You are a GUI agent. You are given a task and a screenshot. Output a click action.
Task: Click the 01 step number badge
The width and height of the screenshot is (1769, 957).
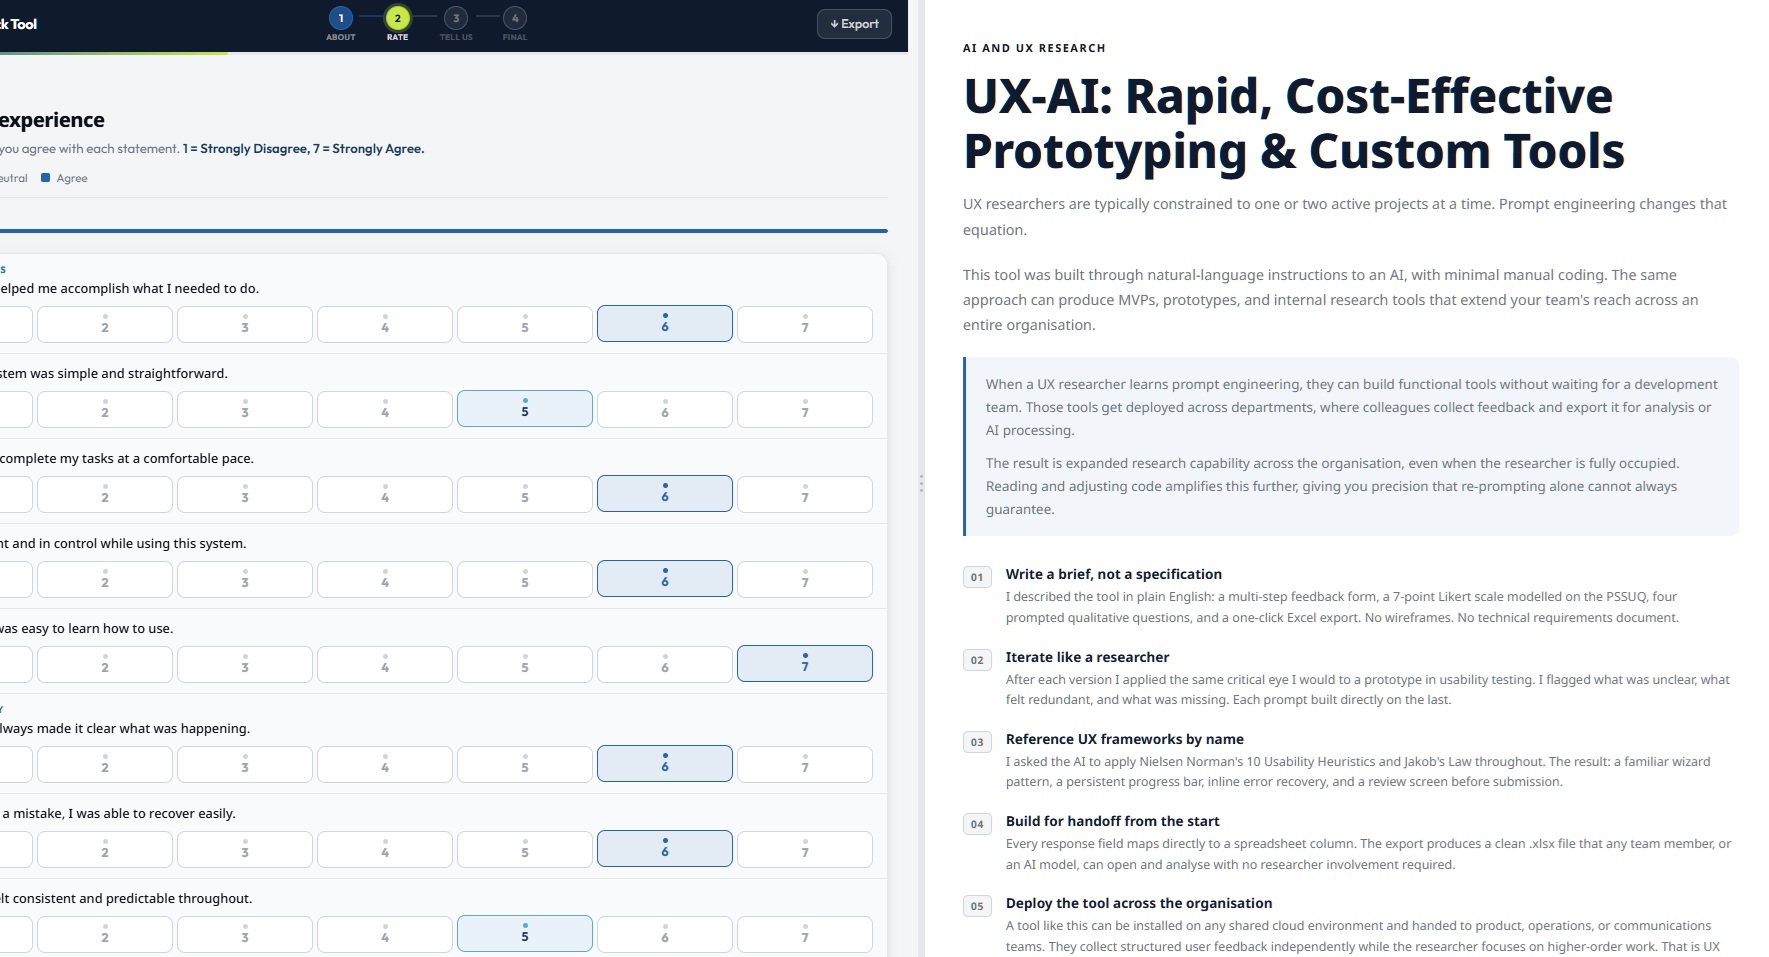pyautogui.click(x=977, y=577)
